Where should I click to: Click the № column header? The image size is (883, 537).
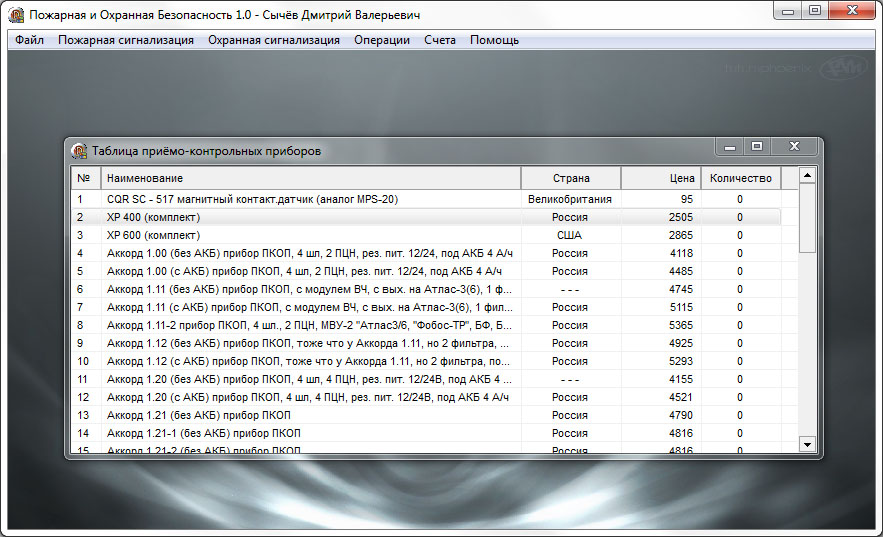tap(84, 178)
